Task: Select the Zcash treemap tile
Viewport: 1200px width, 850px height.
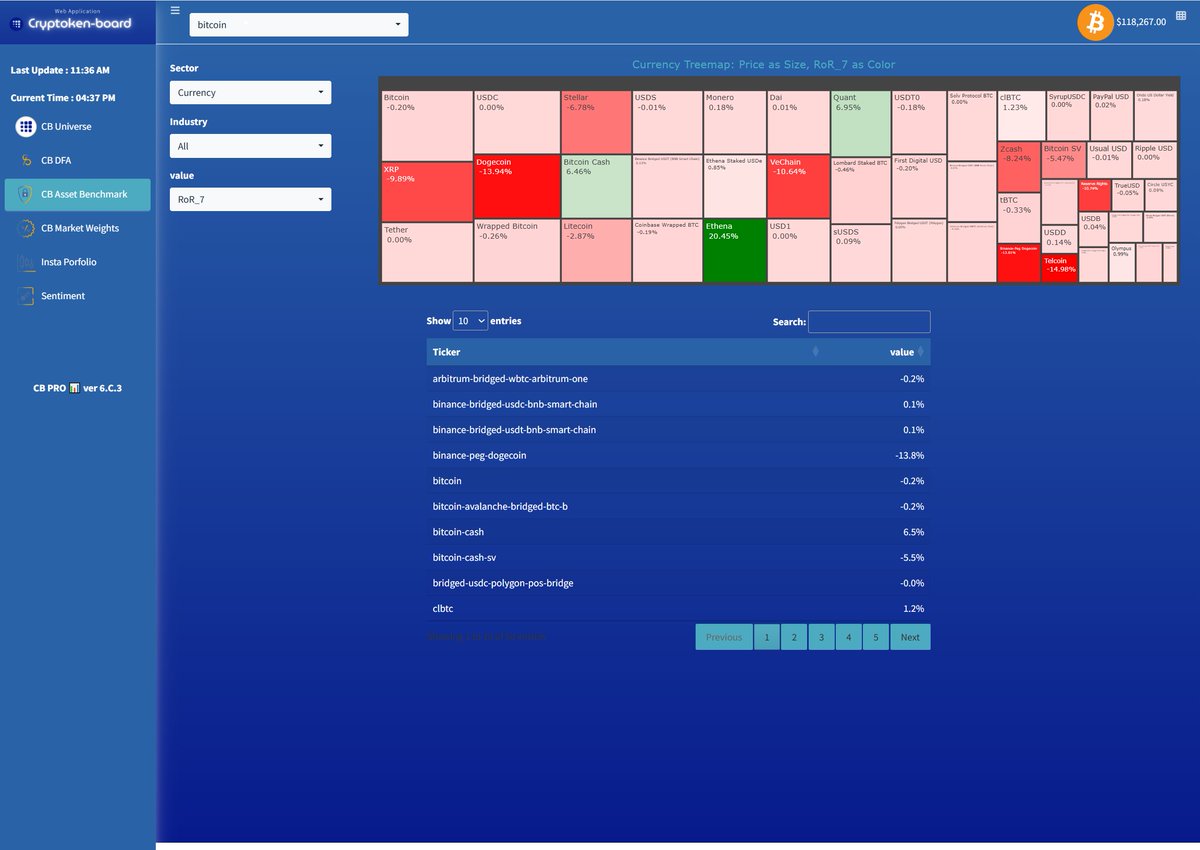Action: (x=1018, y=167)
